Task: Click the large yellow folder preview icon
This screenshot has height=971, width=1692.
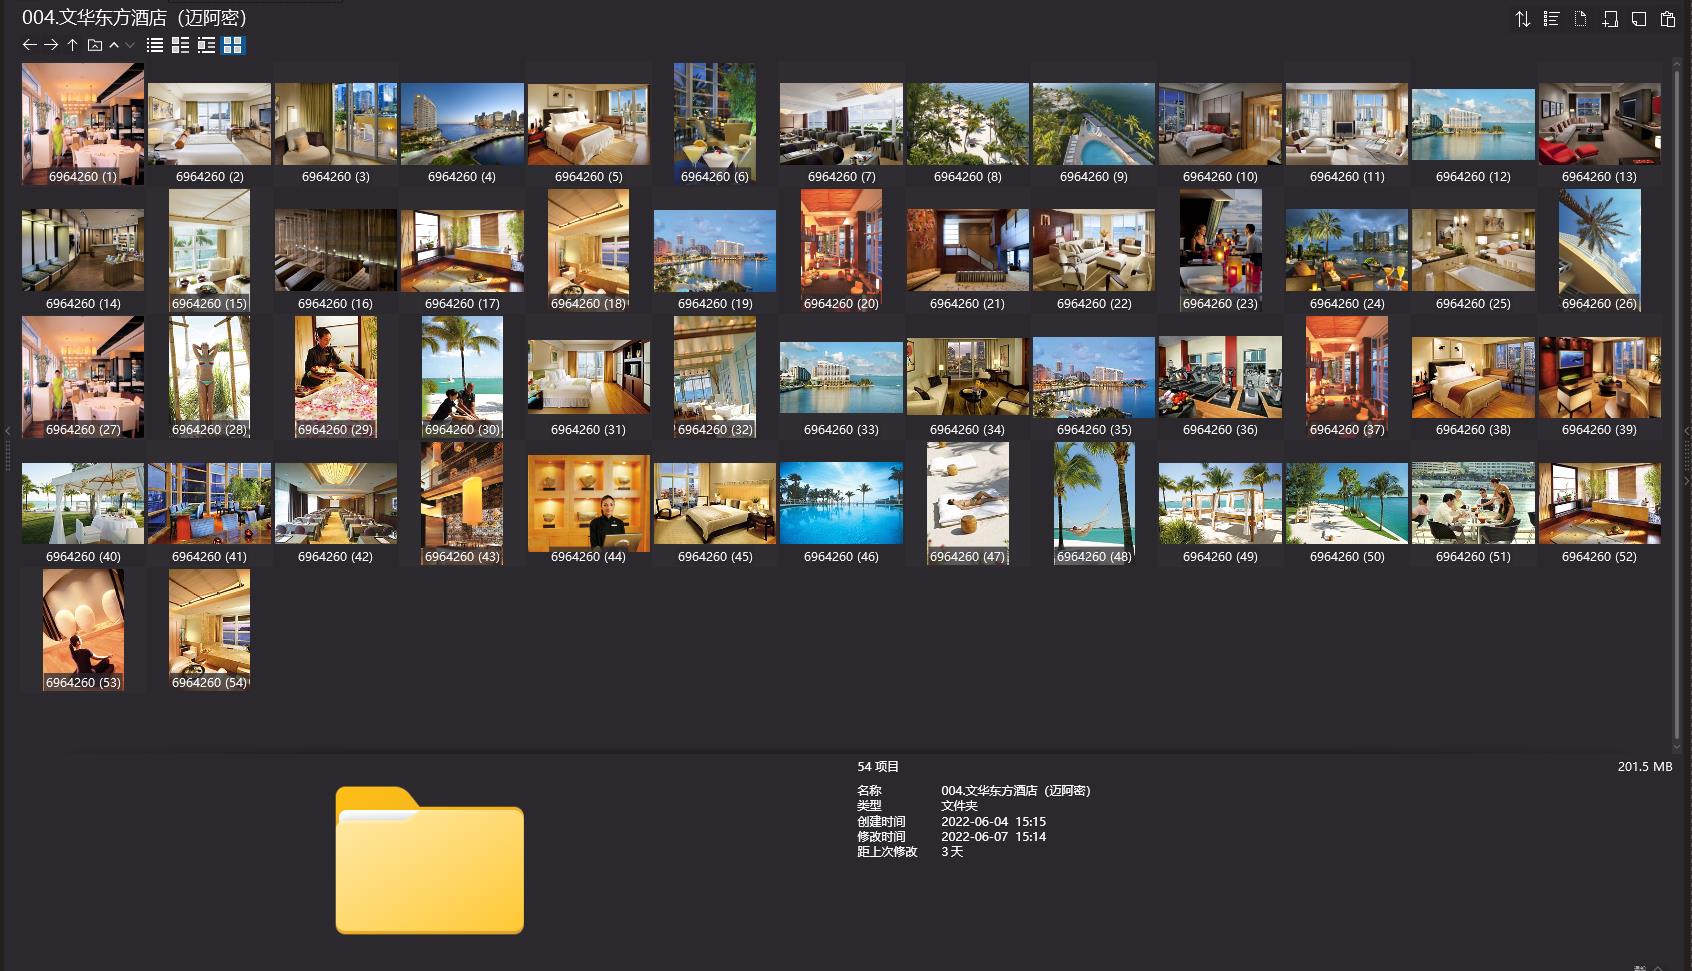Action: click(x=429, y=861)
